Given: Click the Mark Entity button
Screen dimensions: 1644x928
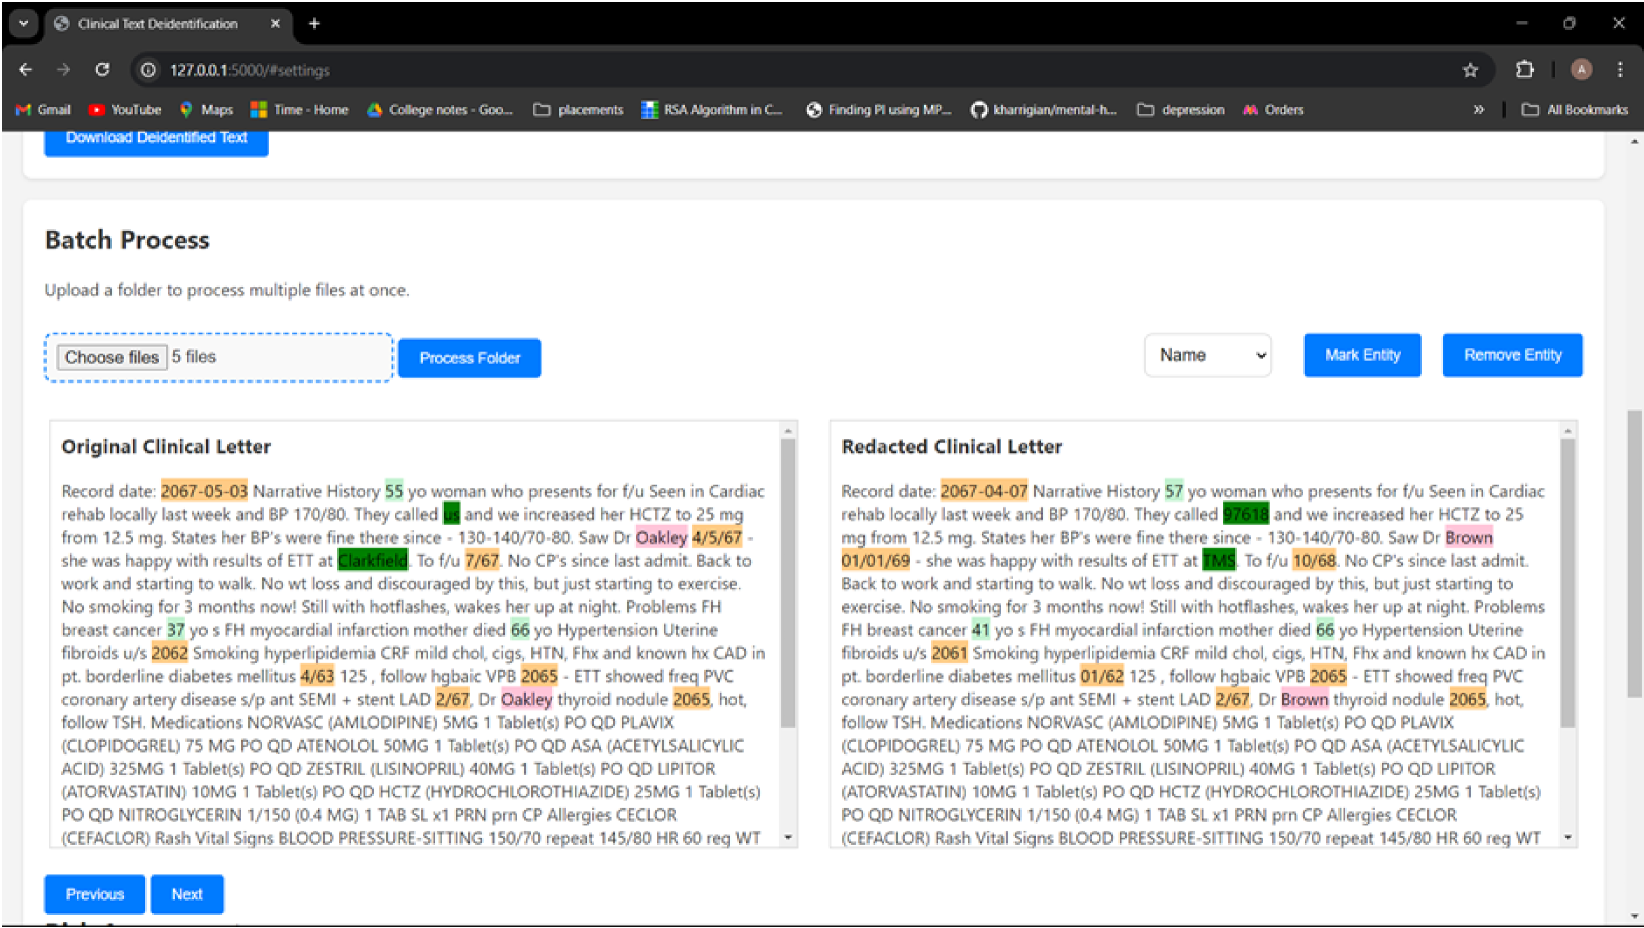Looking at the screenshot, I should pos(1362,355).
